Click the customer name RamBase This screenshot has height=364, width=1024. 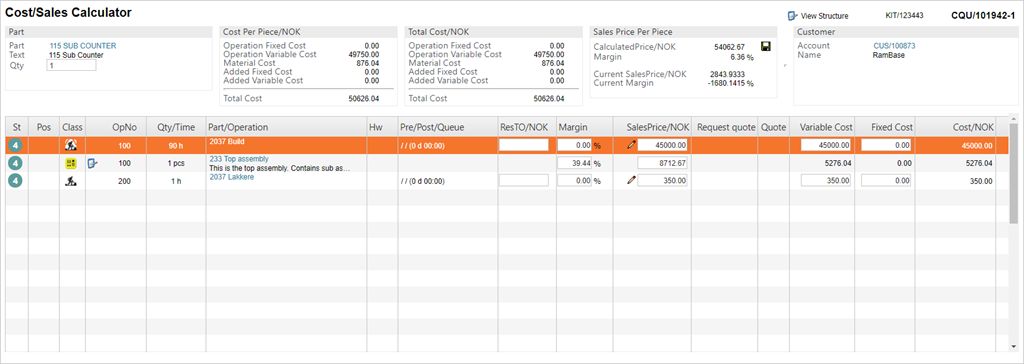[x=889, y=56]
